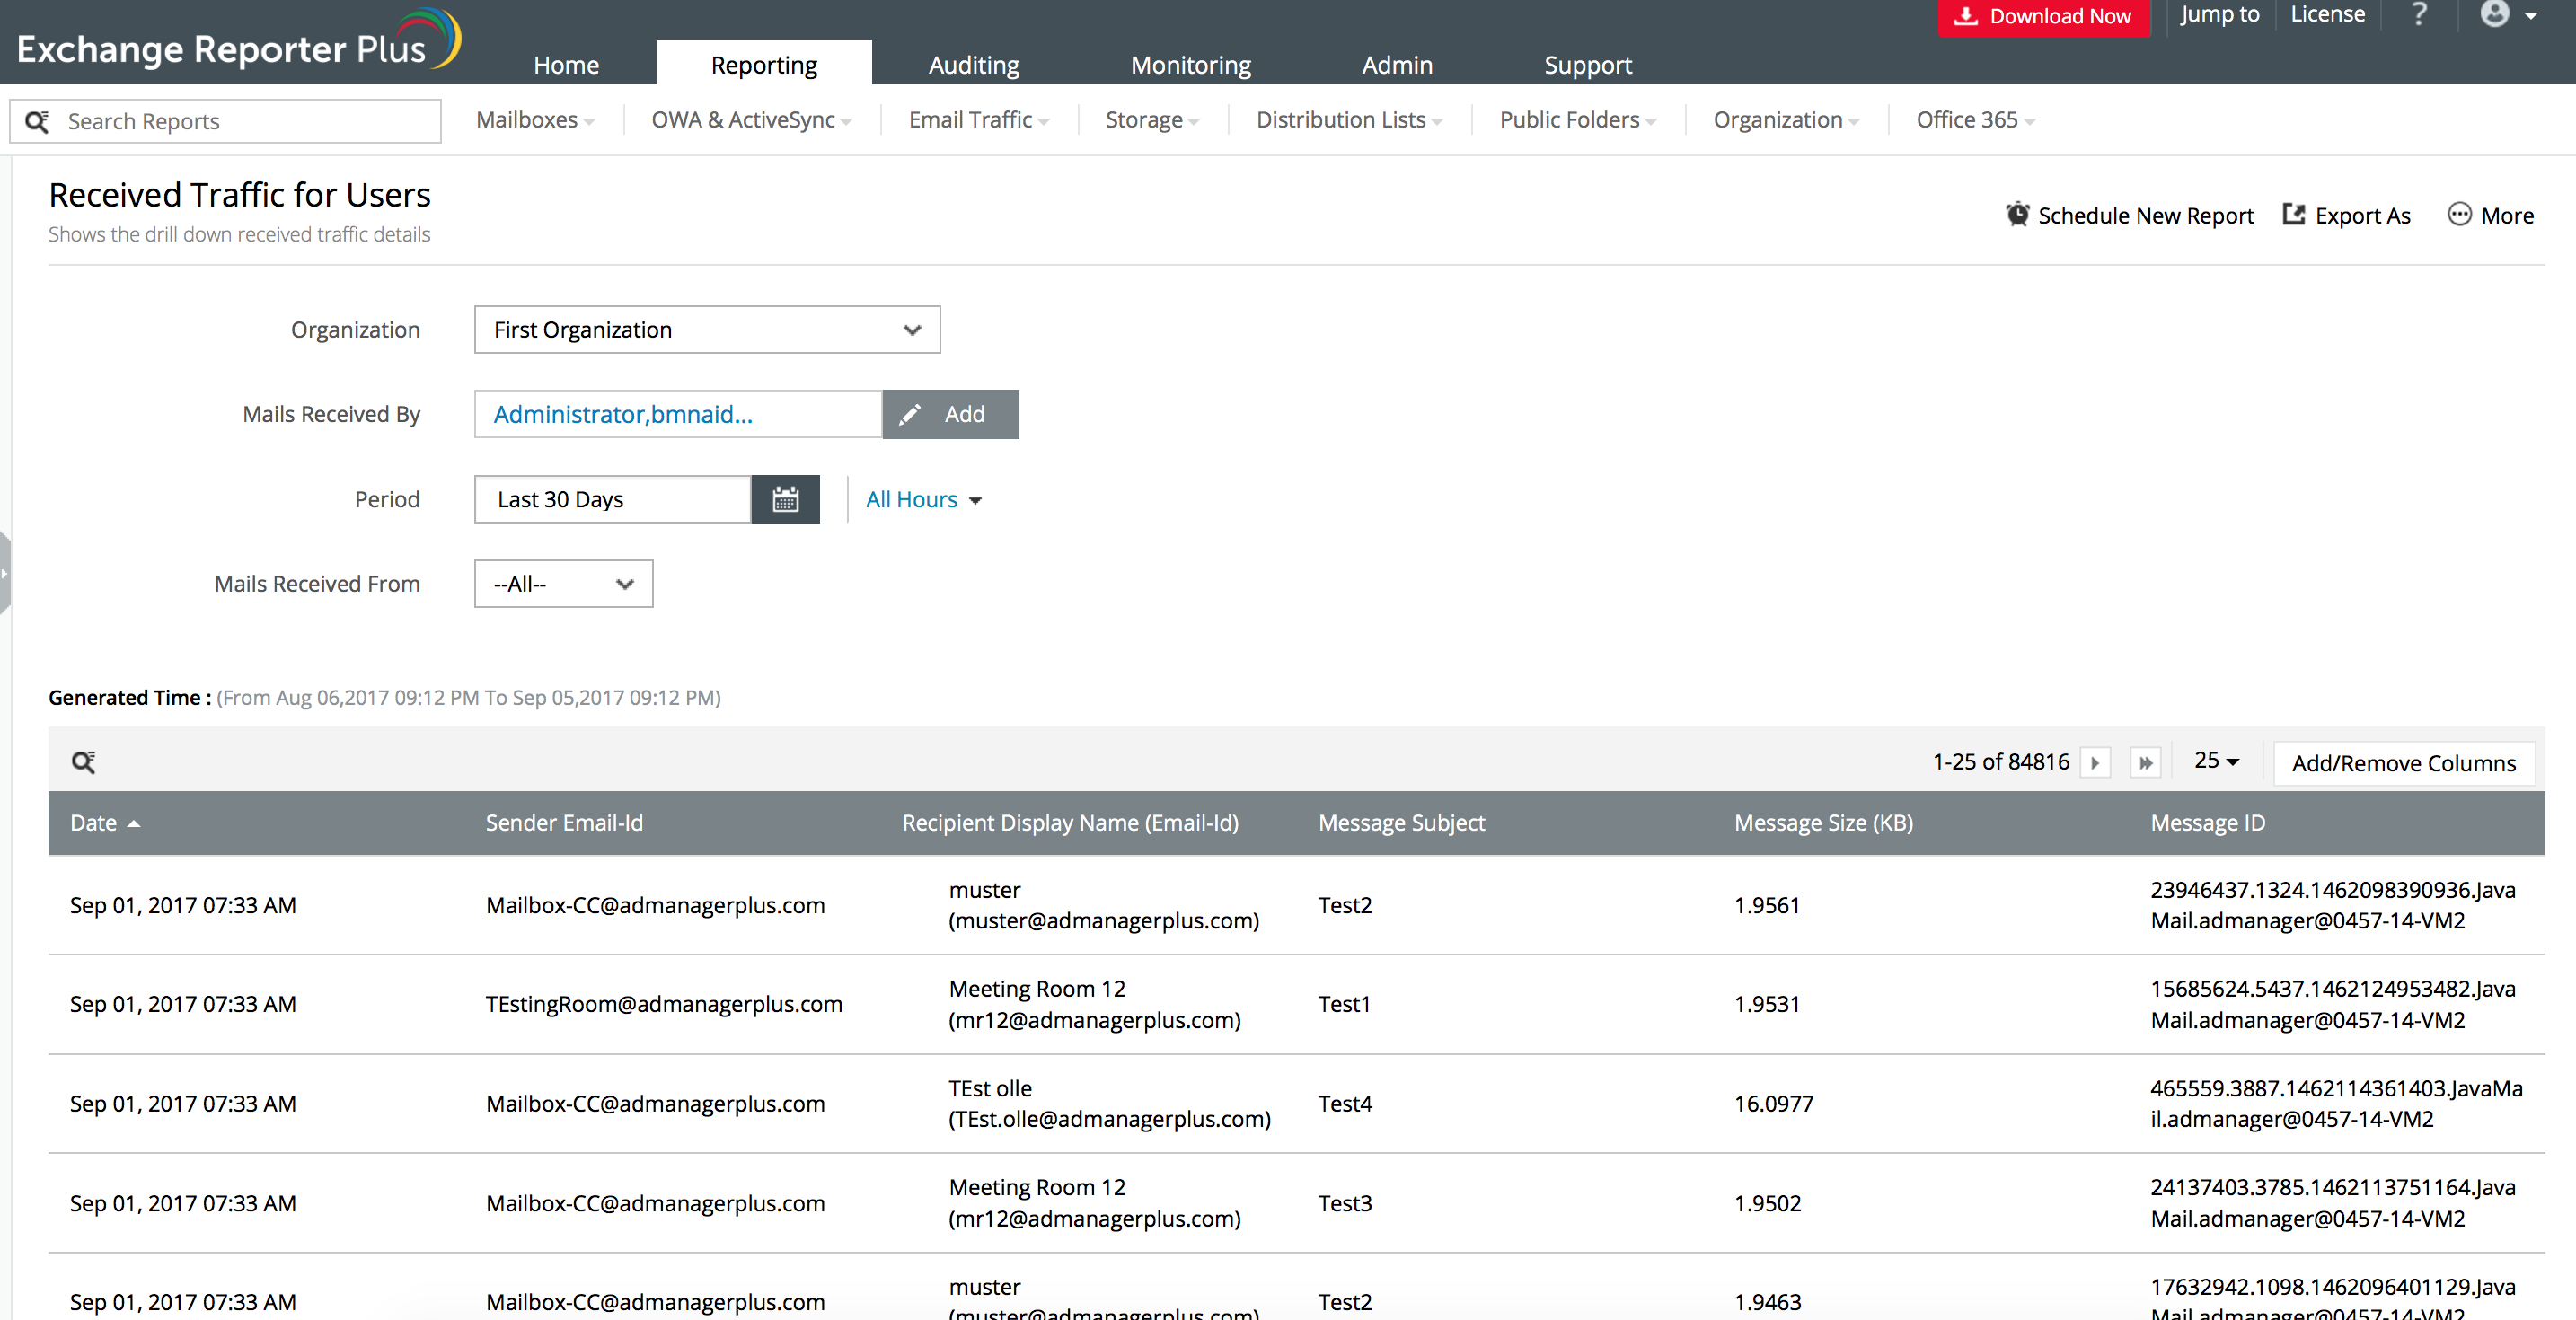
Task: Change rows per page from 25
Action: pyautogui.click(x=2216, y=761)
